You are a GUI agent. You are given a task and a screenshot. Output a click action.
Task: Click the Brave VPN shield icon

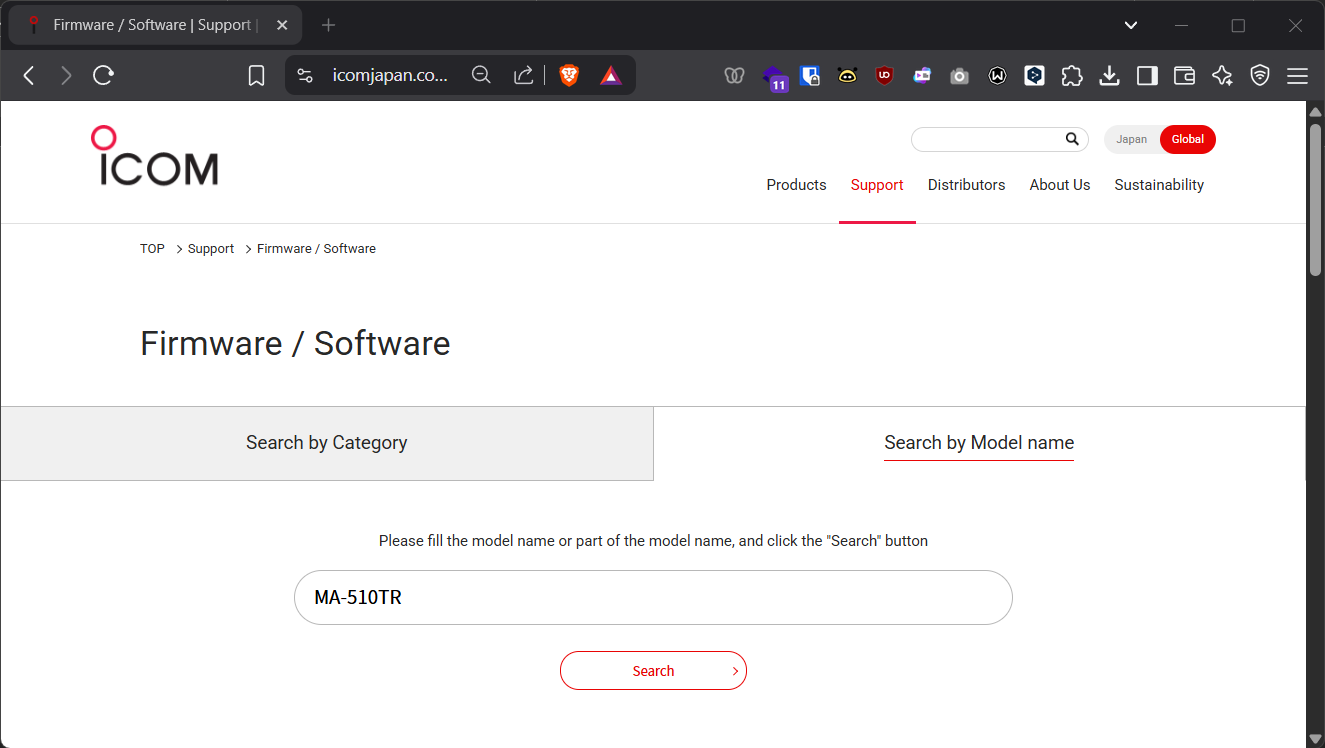coord(1260,75)
